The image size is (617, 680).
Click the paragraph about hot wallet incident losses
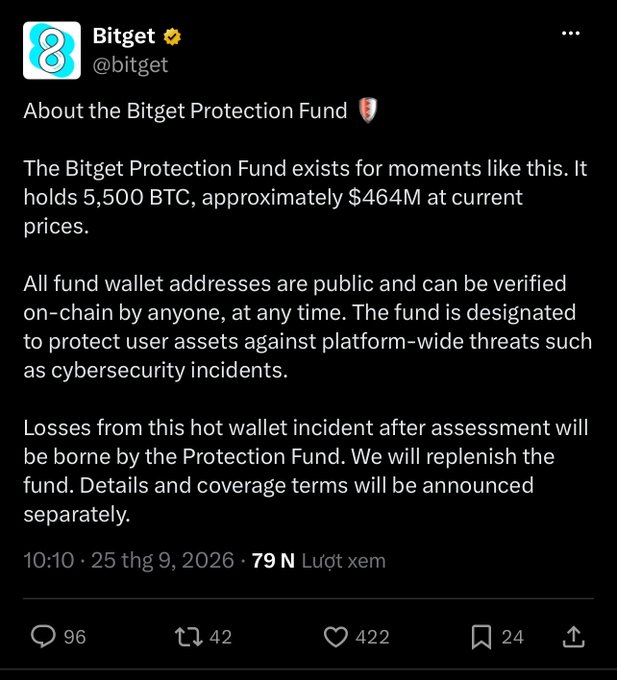click(306, 471)
